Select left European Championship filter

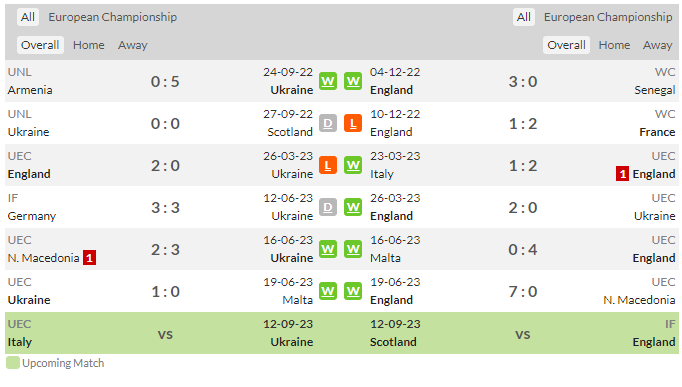112,17
